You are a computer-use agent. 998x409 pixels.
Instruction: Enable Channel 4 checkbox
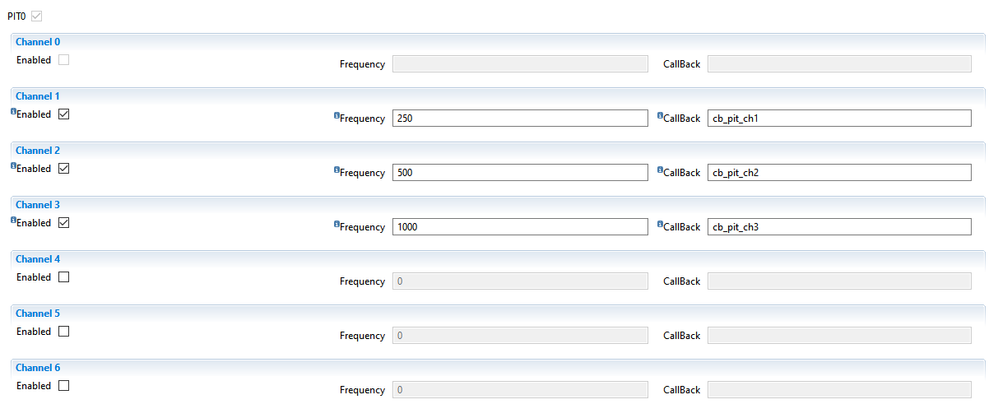click(x=64, y=277)
